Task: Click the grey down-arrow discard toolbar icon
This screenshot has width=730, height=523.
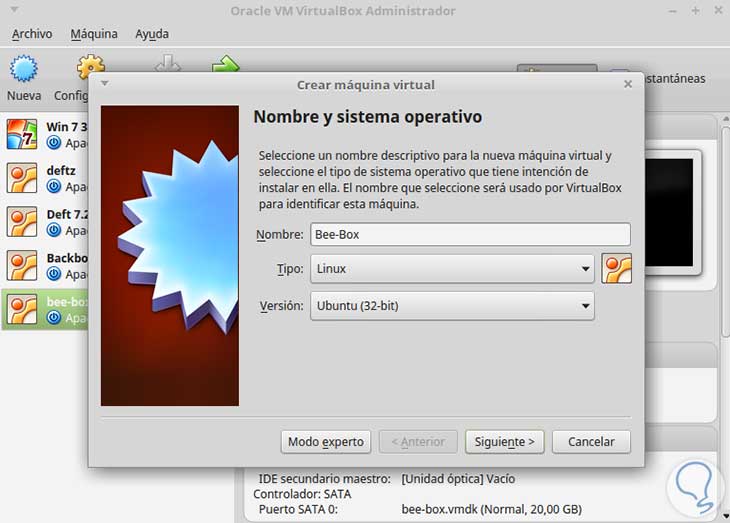Action: (x=168, y=63)
